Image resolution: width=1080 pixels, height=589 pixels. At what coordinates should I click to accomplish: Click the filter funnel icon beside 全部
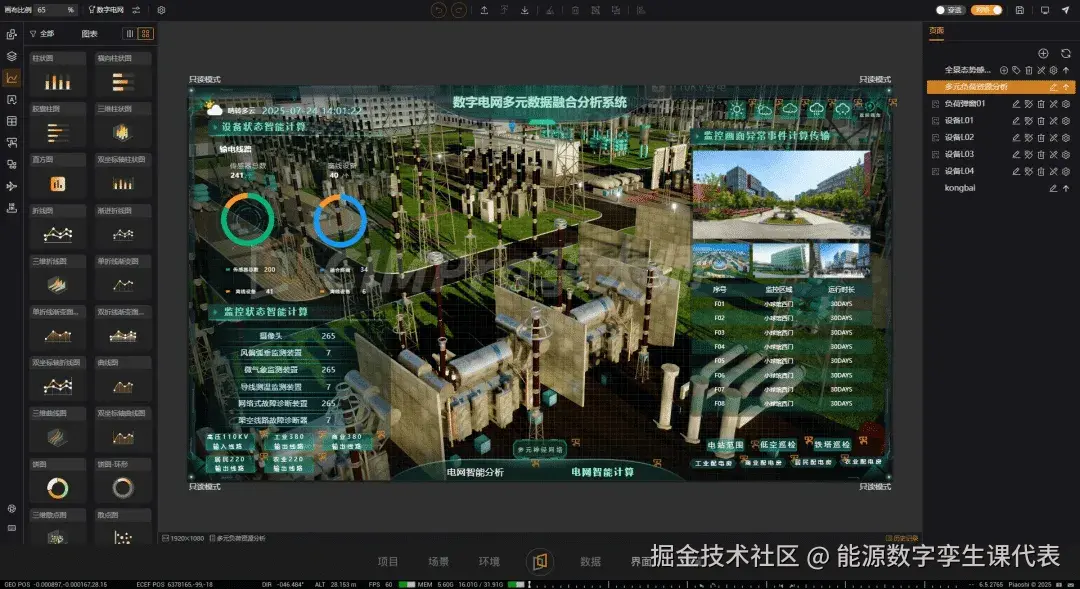(34, 33)
